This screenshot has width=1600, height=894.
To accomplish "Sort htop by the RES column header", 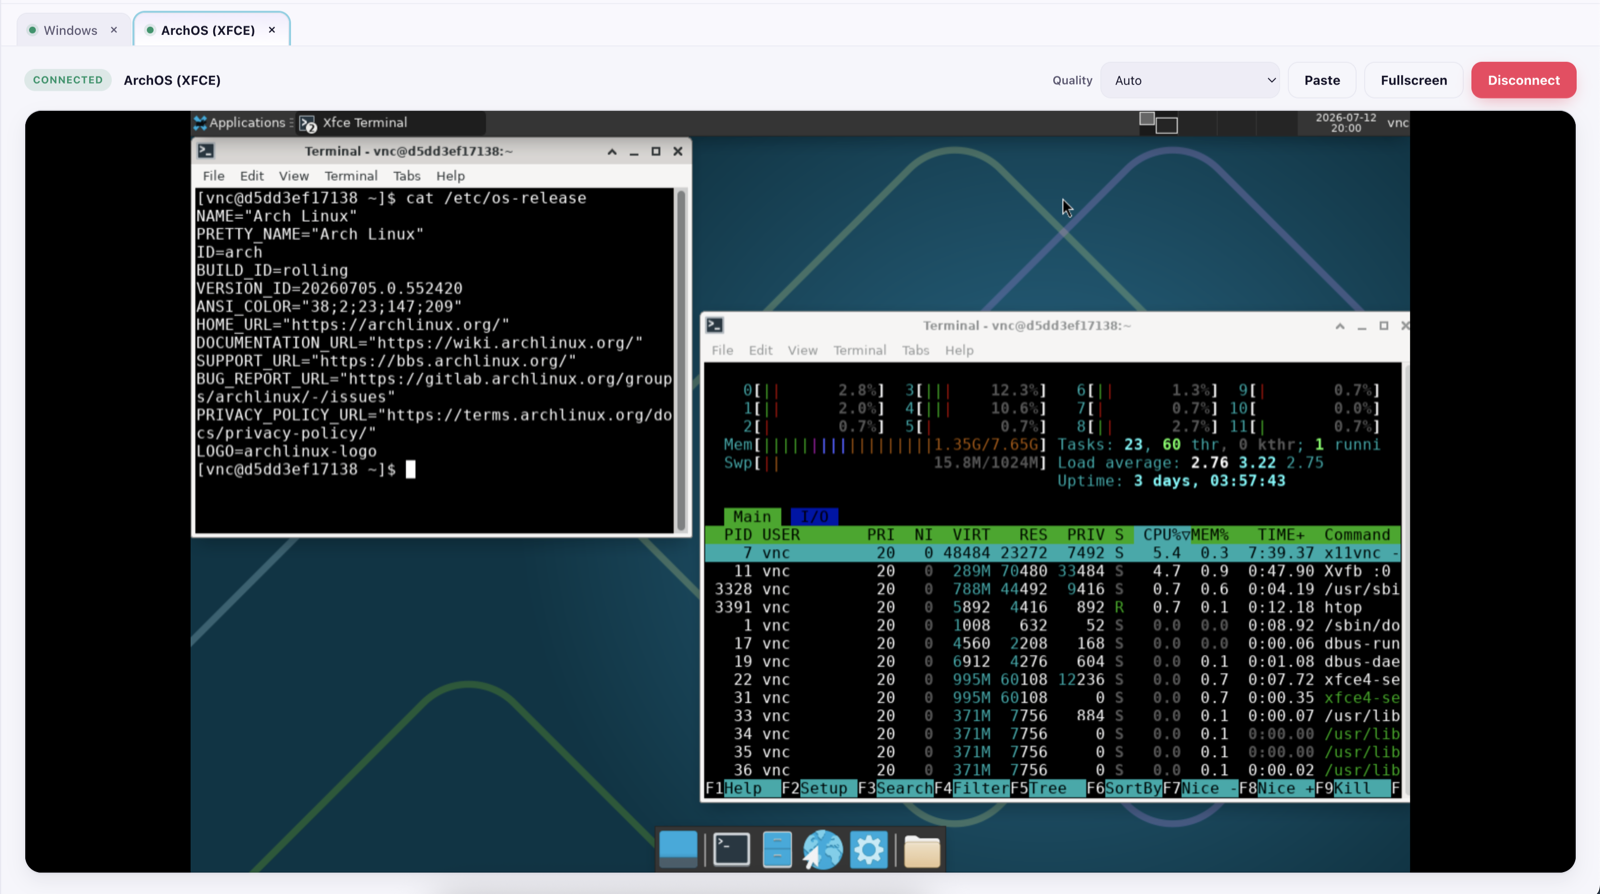I will pyautogui.click(x=1033, y=535).
